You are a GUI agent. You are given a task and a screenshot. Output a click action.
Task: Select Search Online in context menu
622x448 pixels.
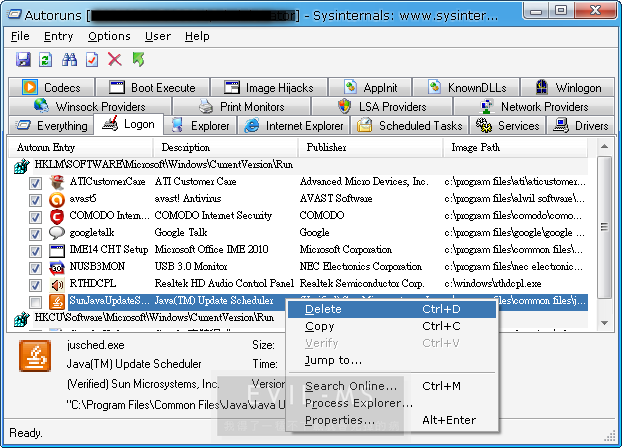coord(351,386)
